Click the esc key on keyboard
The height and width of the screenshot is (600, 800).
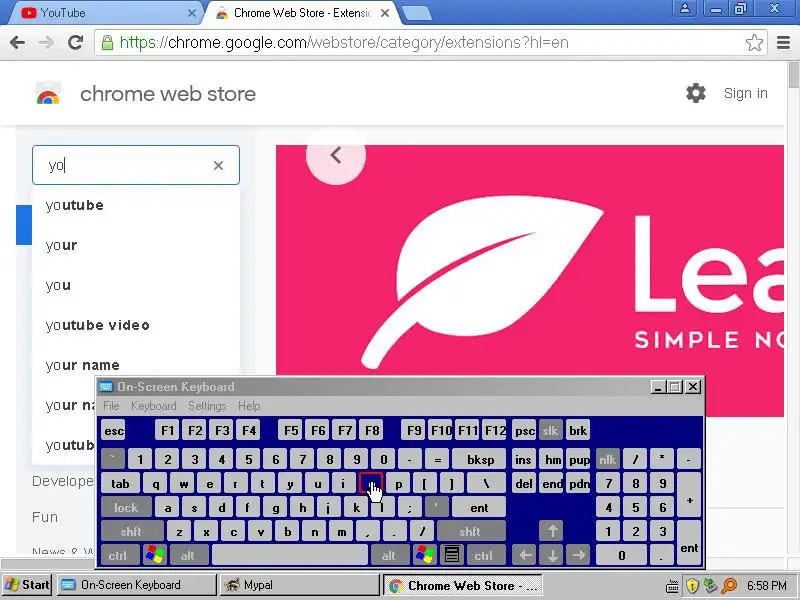point(113,431)
